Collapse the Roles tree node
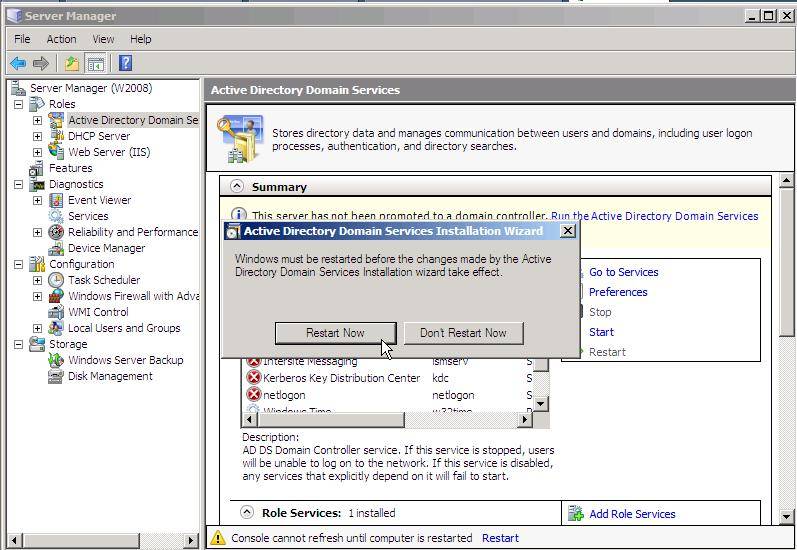 pos(18,104)
